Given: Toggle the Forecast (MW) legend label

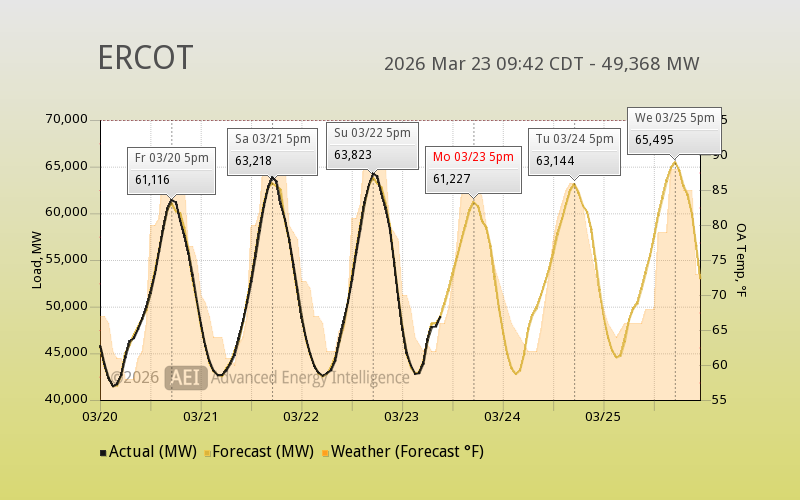Looking at the screenshot, I should 264,452.
